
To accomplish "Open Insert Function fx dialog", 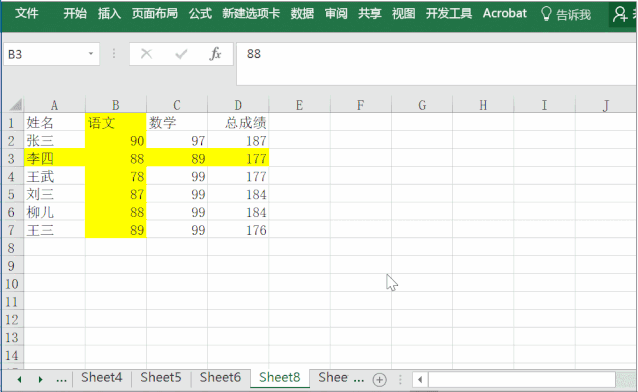I will pyautogui.click(x=215, y=54).
